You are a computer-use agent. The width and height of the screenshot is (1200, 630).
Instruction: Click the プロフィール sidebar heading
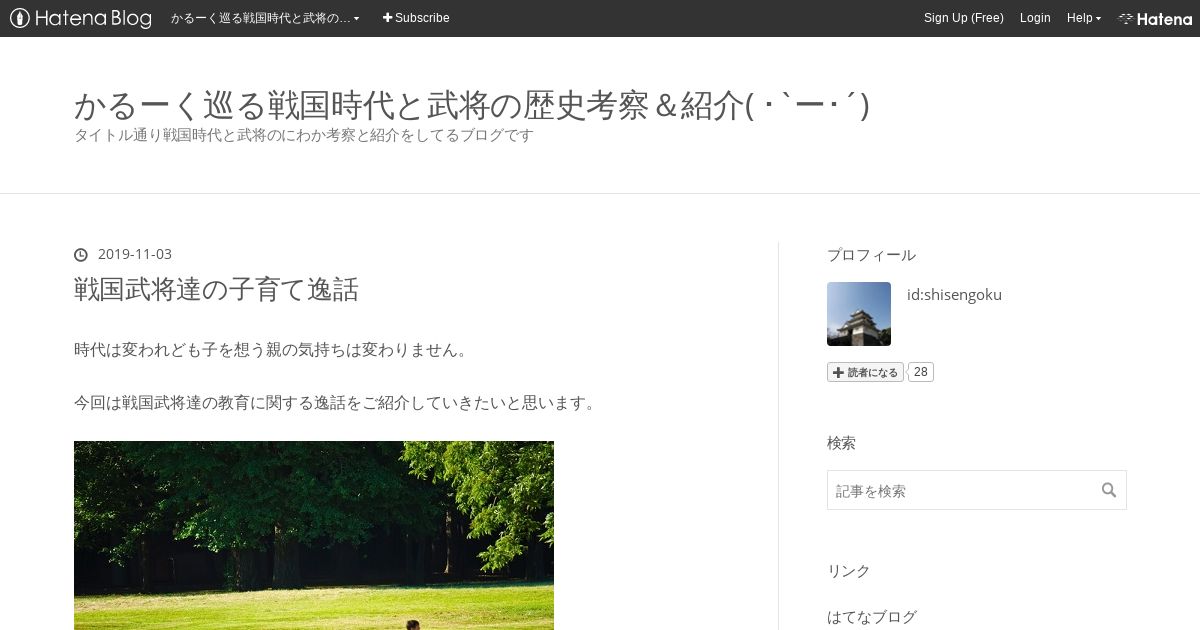click(871, 255)
